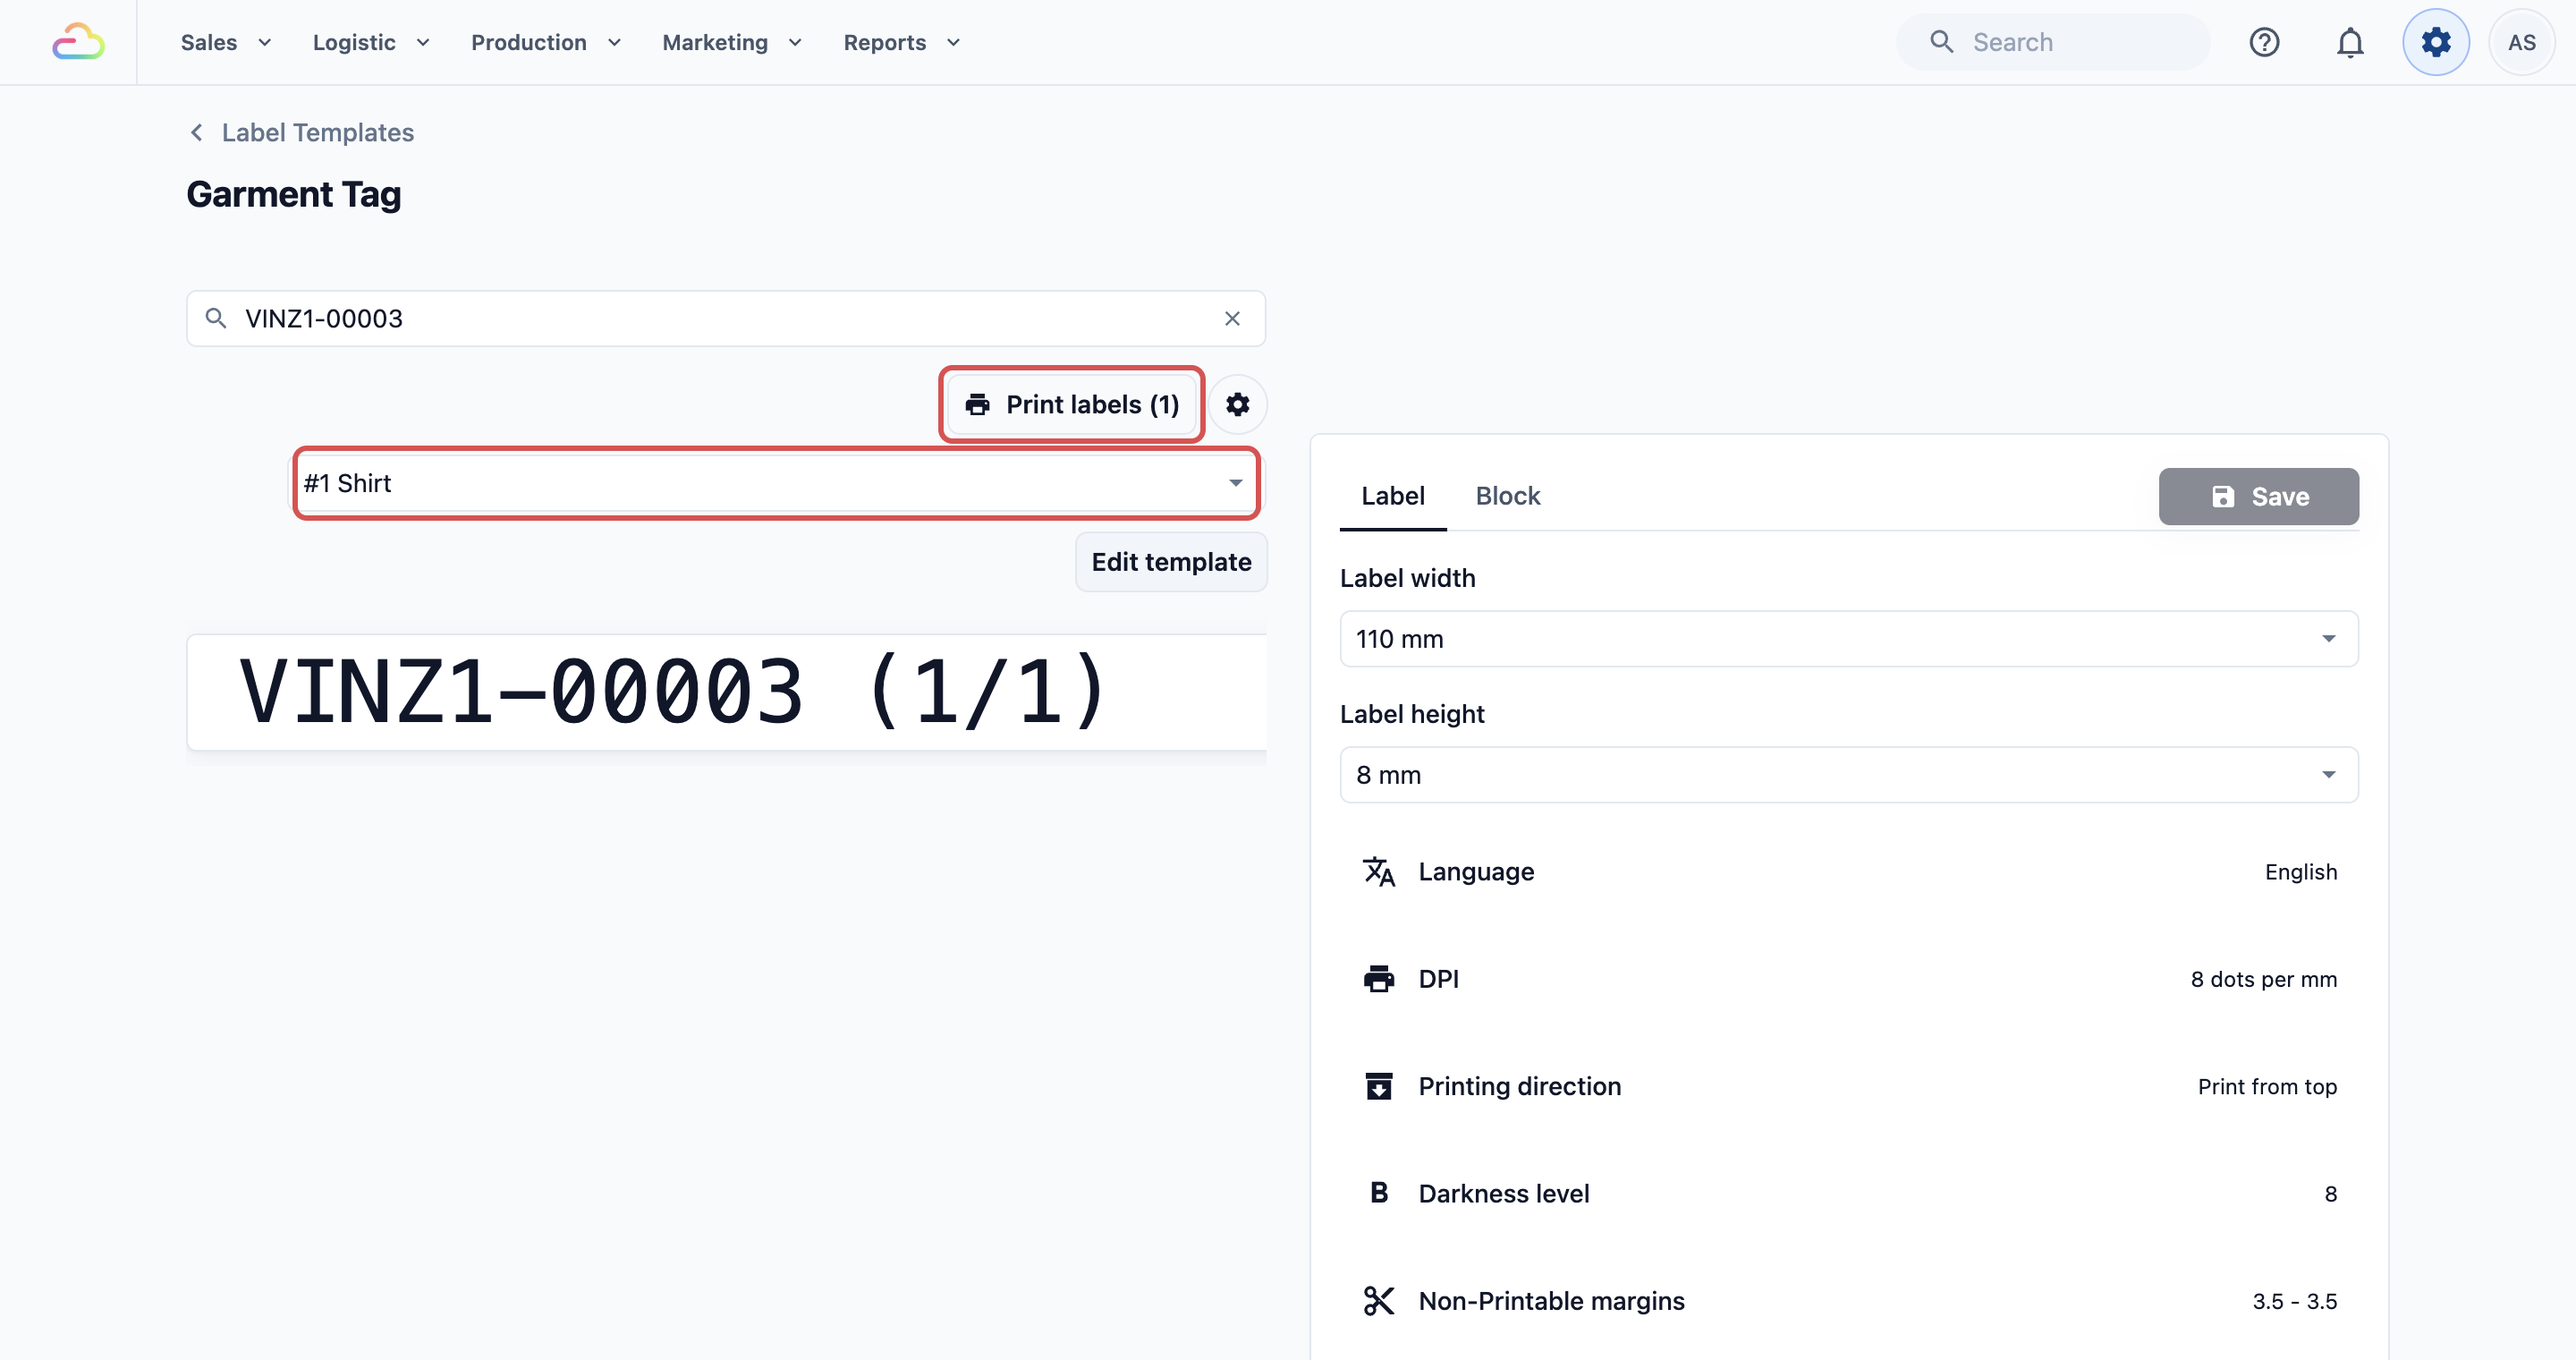Switch to the Block tab
The width and height of the screenshot is (2576, 1360).
[1507, 496]
